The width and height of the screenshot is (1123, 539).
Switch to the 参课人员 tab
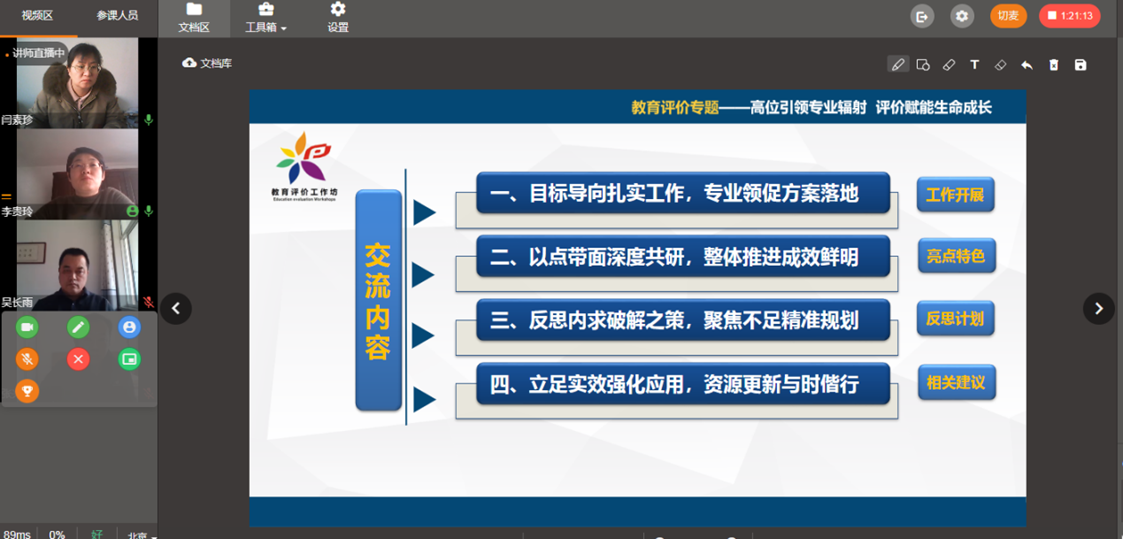[117, 16]
